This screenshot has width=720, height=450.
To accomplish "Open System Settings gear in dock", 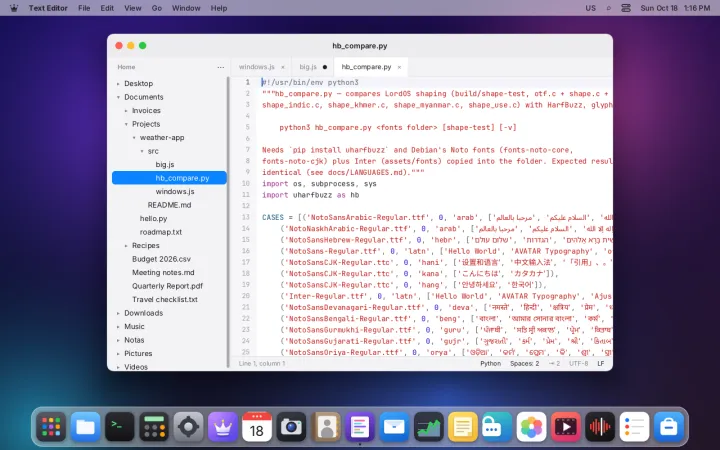I will tap(188, 427).
